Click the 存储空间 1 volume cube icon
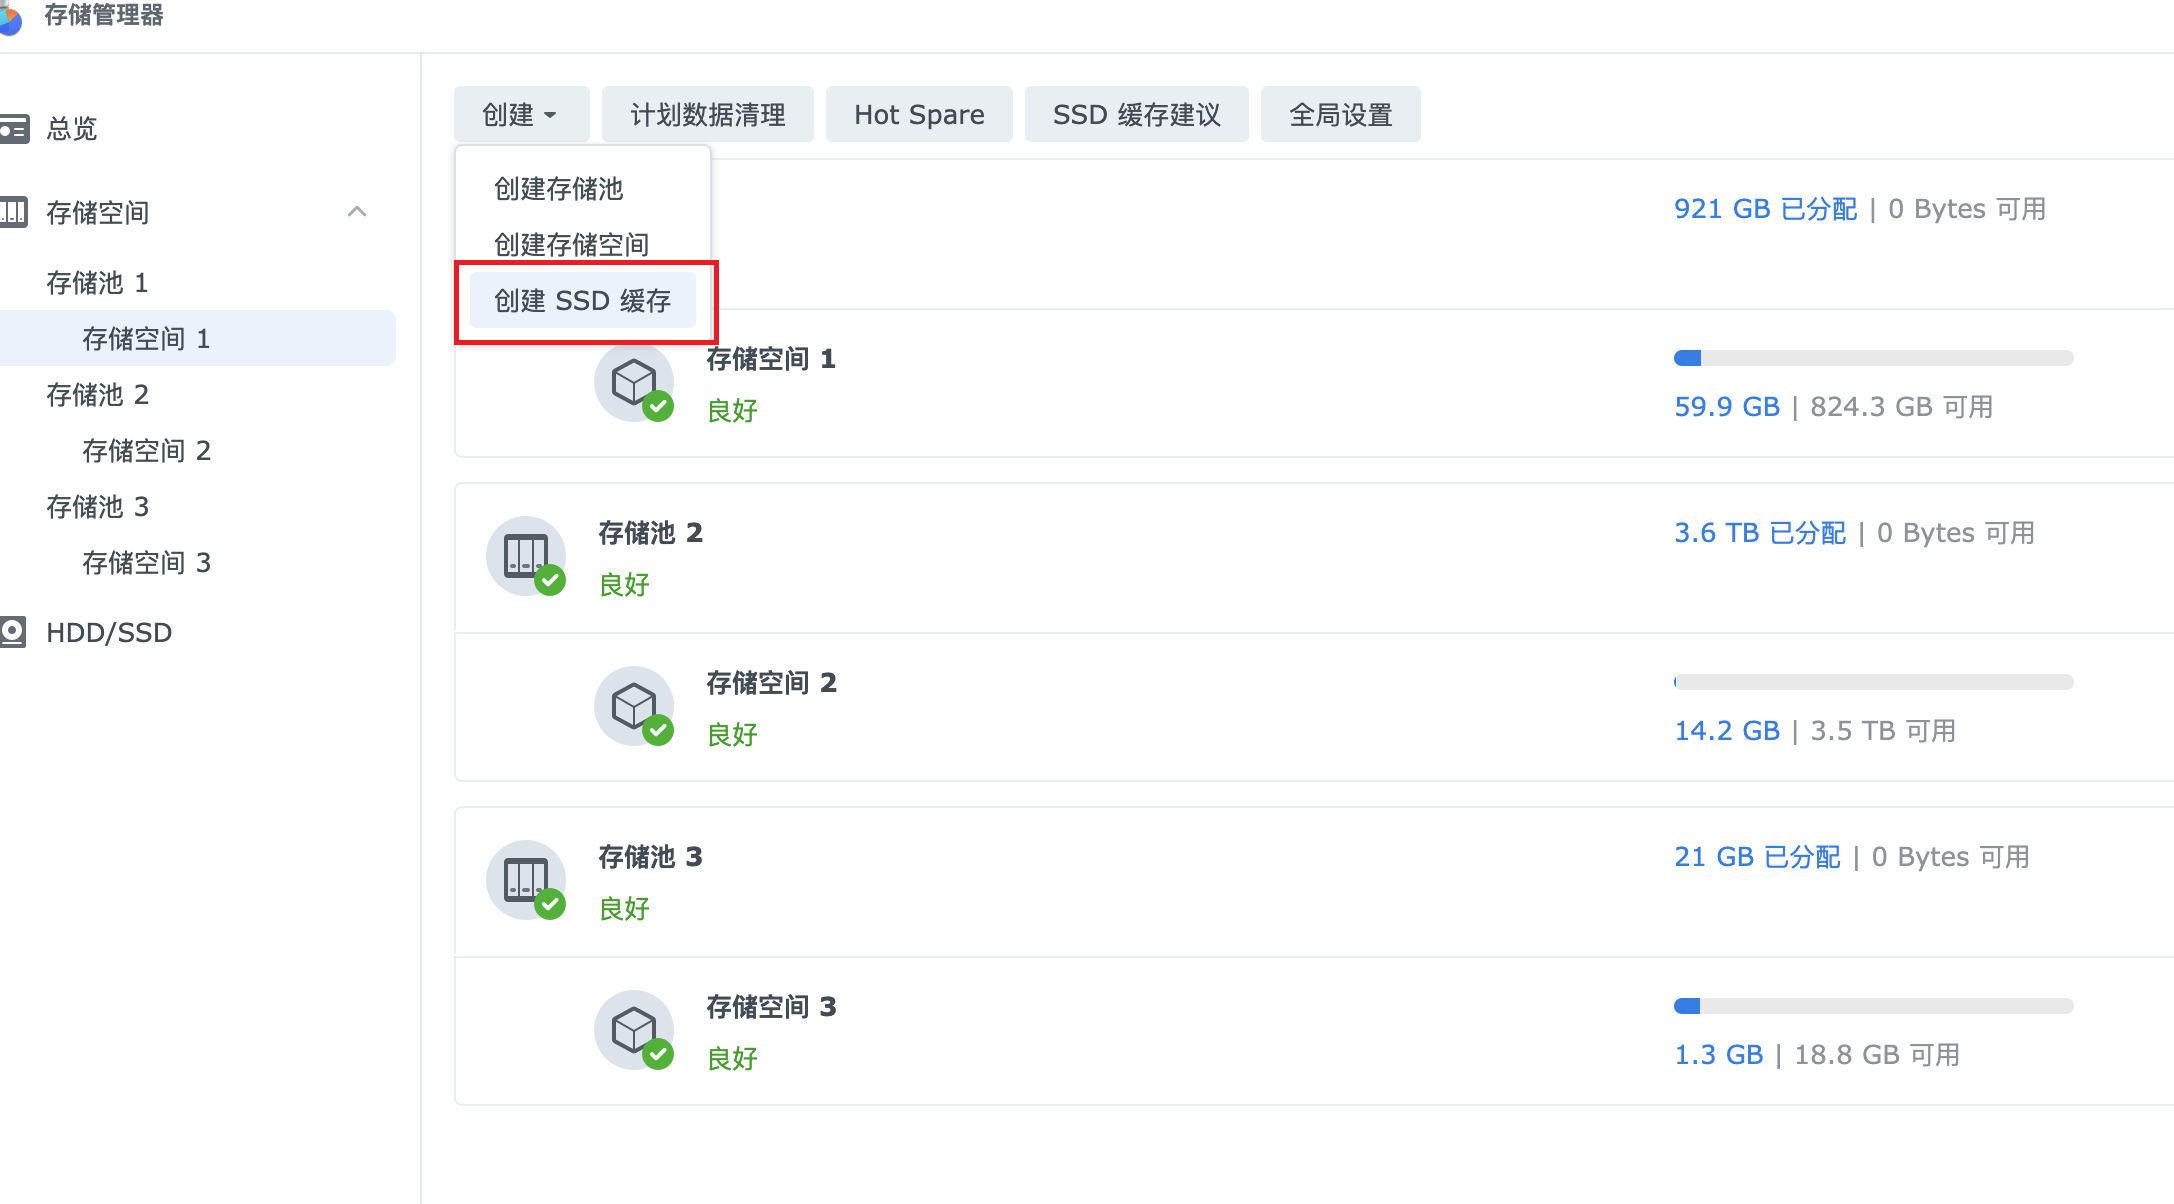Screen dimensions: 2174x1204 (x=634, y=382)
